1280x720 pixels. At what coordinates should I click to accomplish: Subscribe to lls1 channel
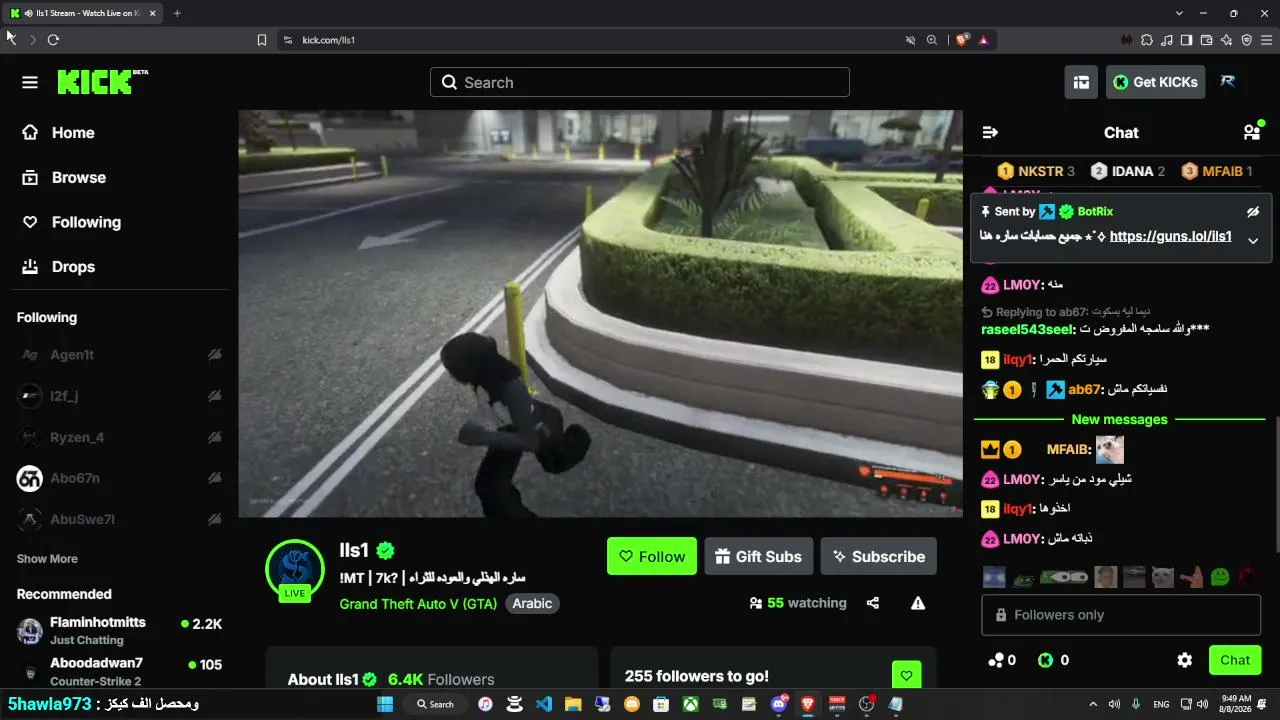(x=879, y=556)
